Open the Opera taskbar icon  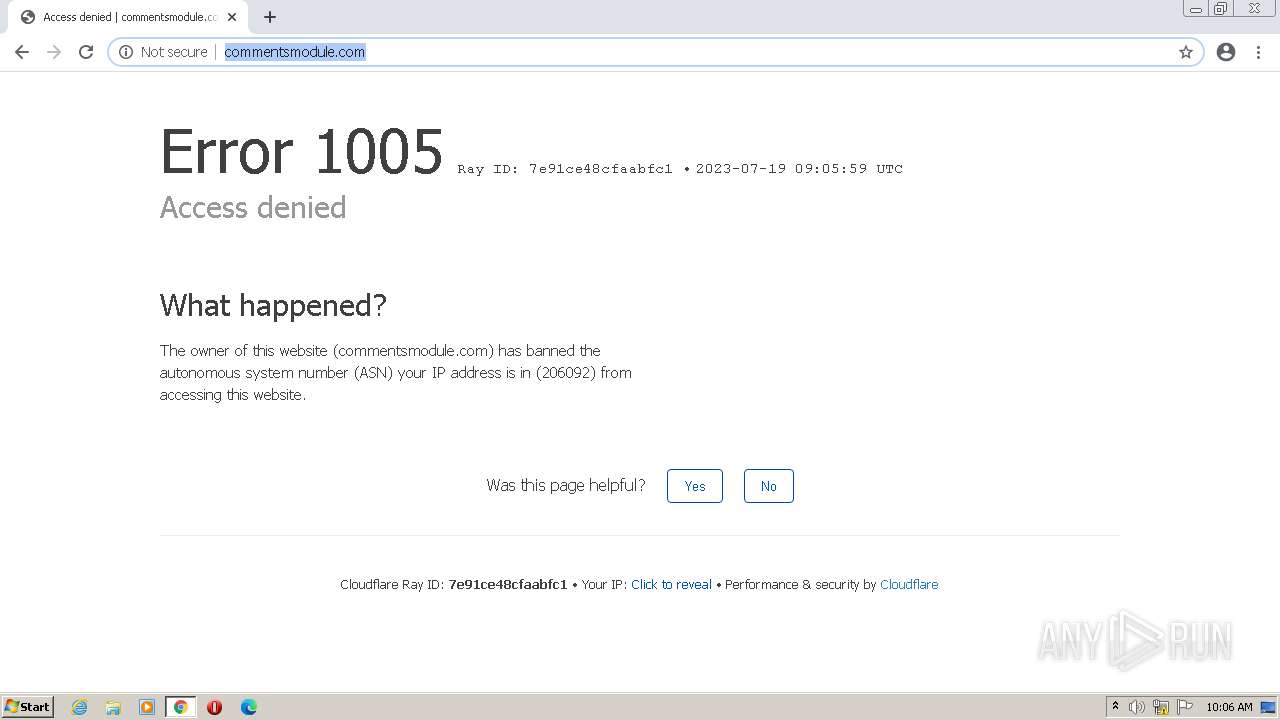click(x=214, y=707)
